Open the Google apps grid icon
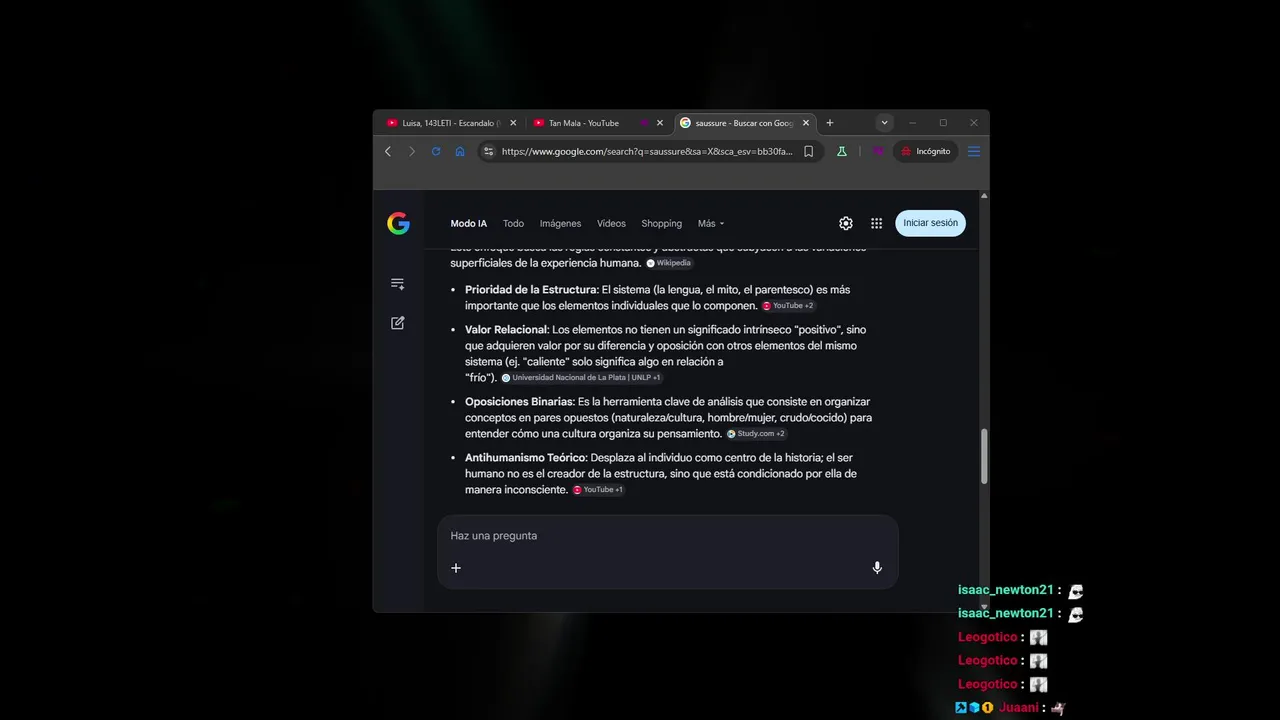The width and height of the screenshot is (1280, 720). pyautogui.click(x=877, y=224)
